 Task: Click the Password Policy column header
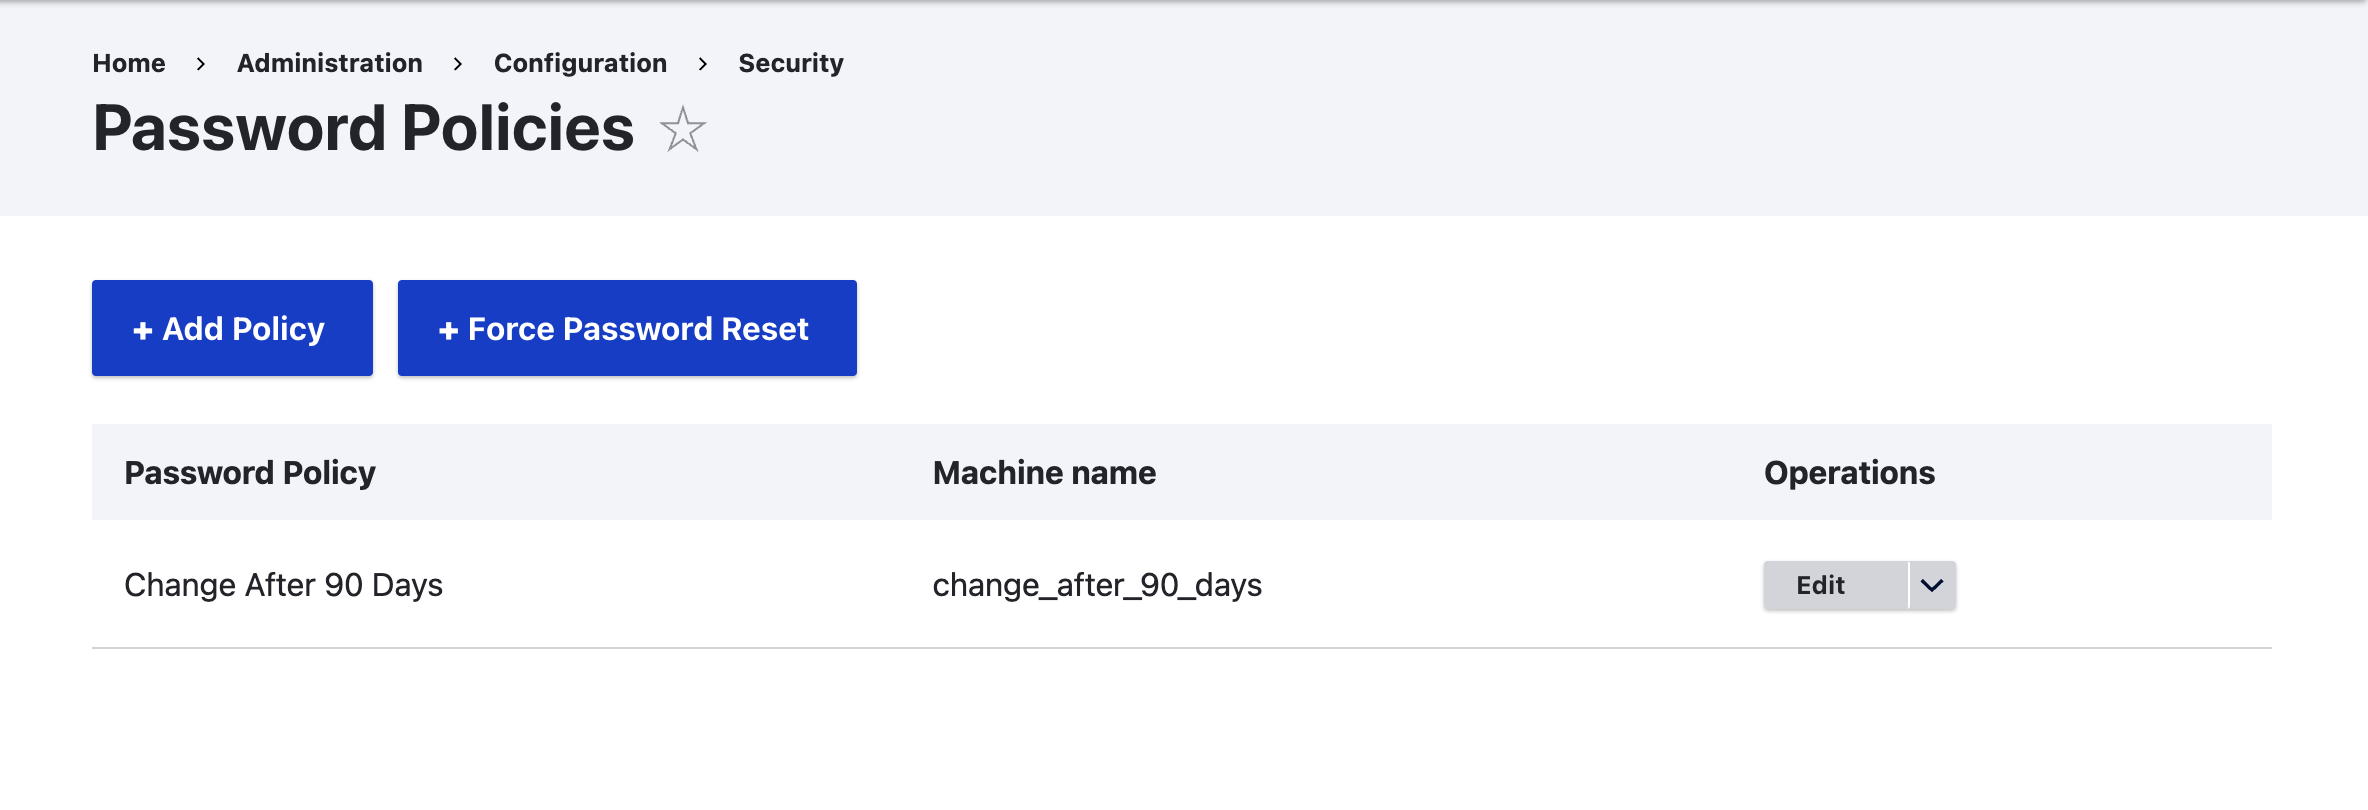click(x=250, y=472)
